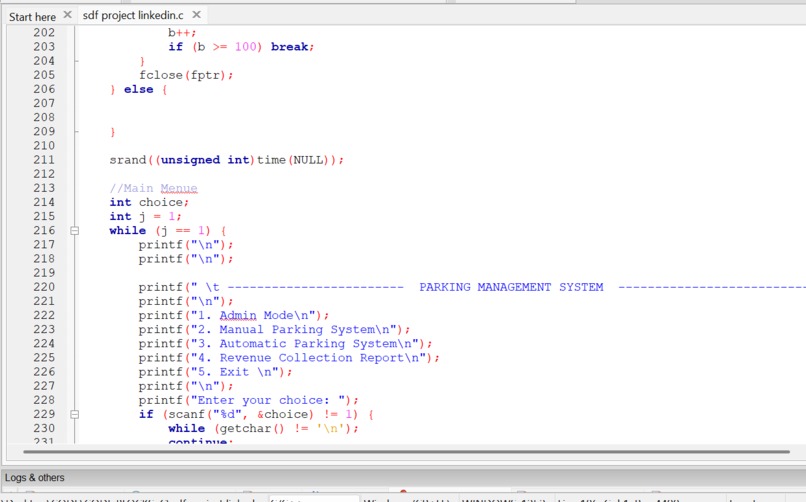Viewport: 806px width, 502px height.
Task: Click the '4. Revenue Collection Report' printf line
Action: click(289, 358)
